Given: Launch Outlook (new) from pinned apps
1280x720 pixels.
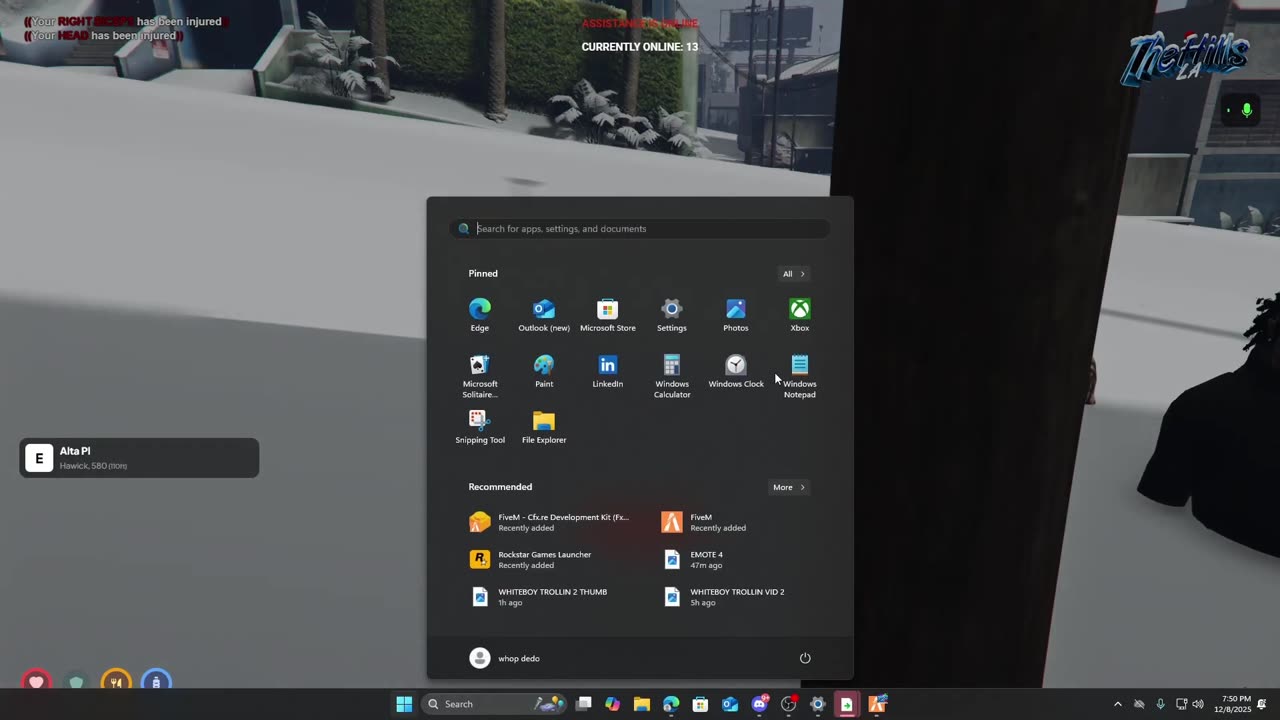Looking at the screenshot, I should pyautogui.click(x=544, y=314).
